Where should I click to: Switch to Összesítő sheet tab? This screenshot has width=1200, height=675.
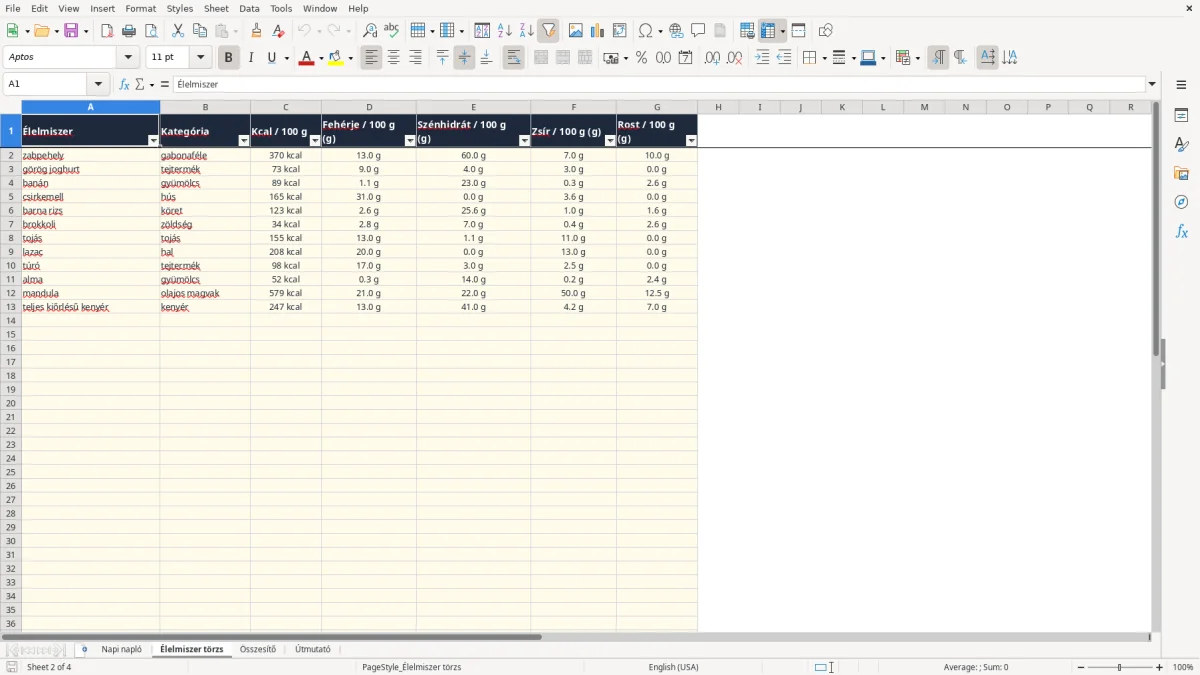(258, 649)
